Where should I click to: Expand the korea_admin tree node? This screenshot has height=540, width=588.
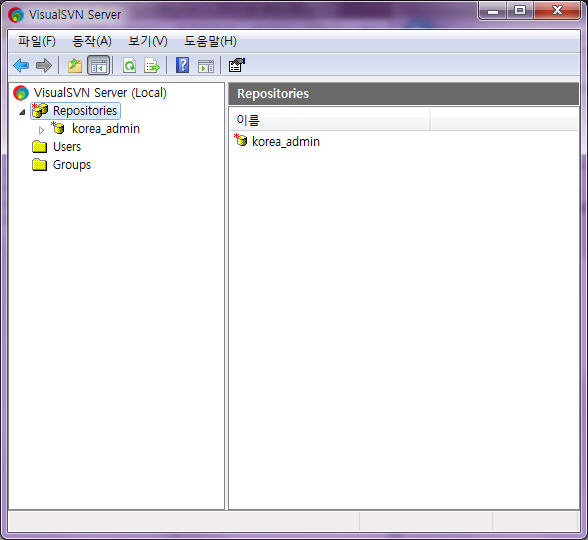(41, 130)
